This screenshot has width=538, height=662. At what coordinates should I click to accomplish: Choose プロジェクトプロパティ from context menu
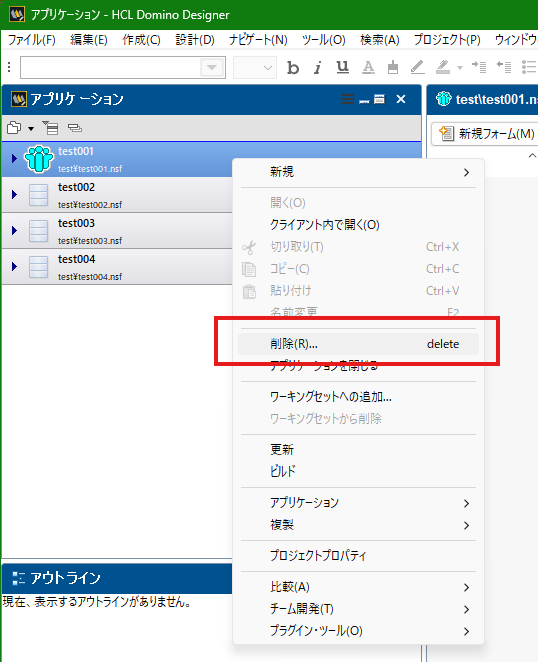pyautogui.click(x=358, y=556)
